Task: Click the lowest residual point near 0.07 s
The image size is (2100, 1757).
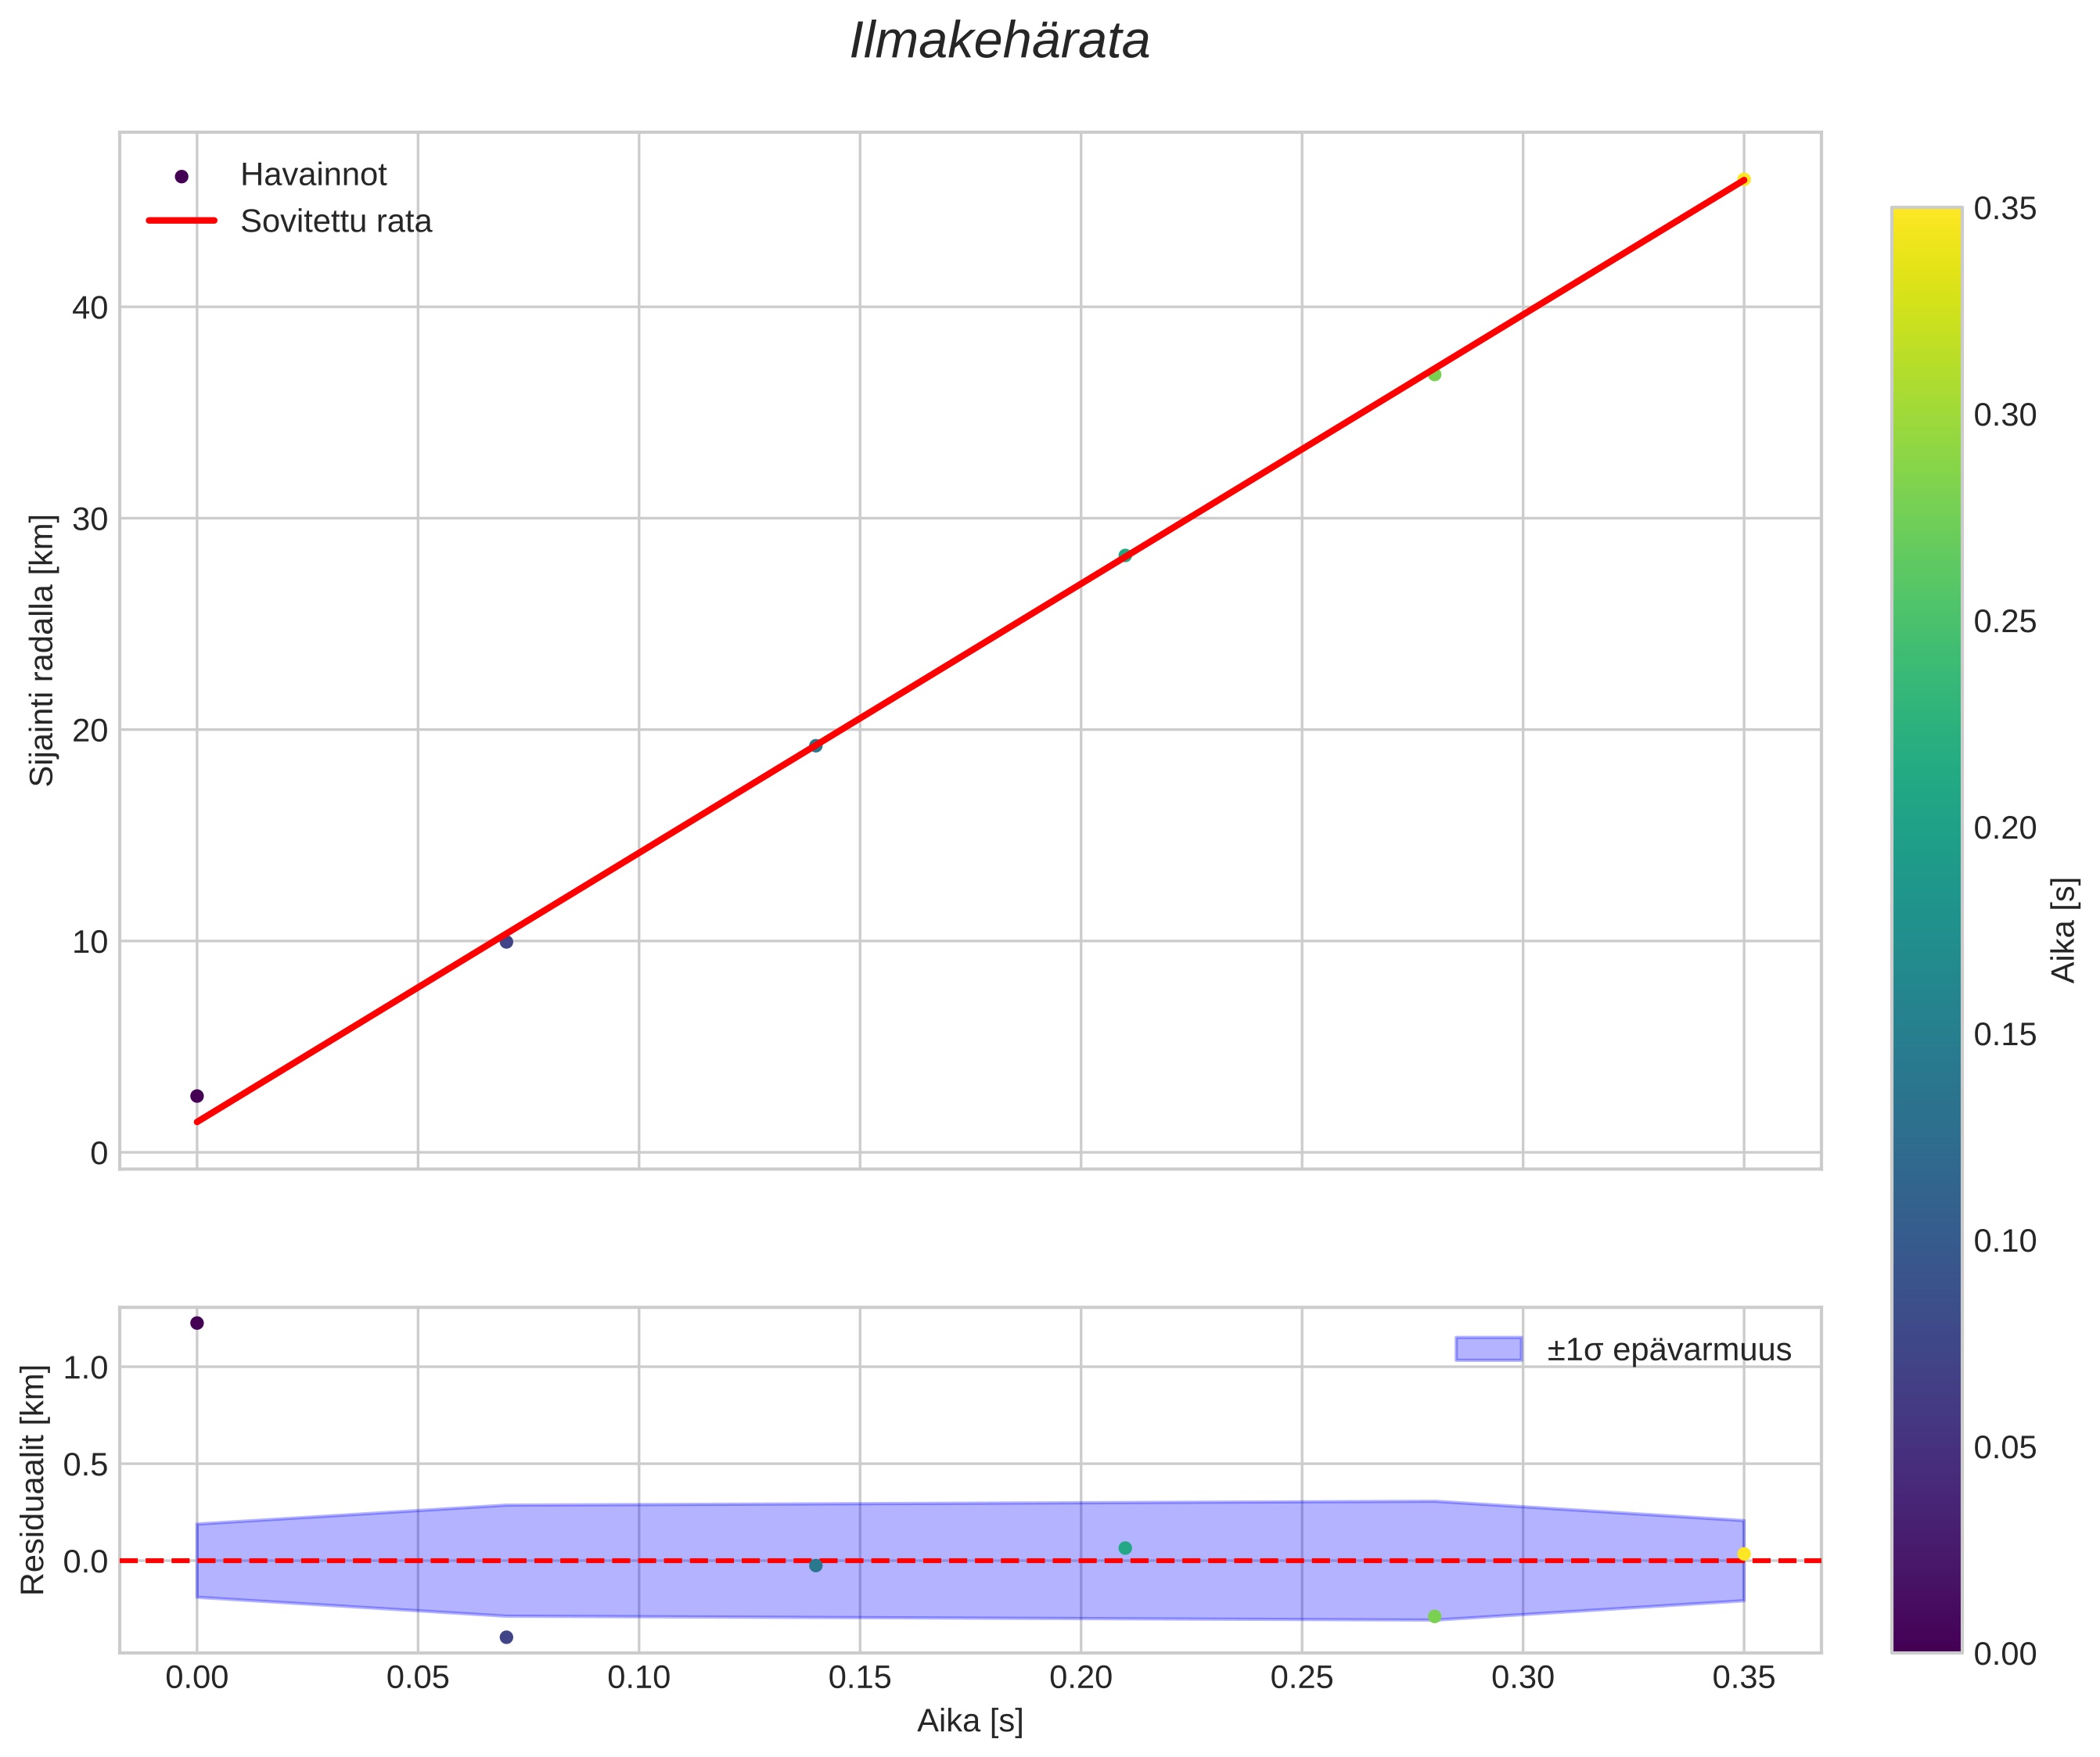Action: 506,1637
